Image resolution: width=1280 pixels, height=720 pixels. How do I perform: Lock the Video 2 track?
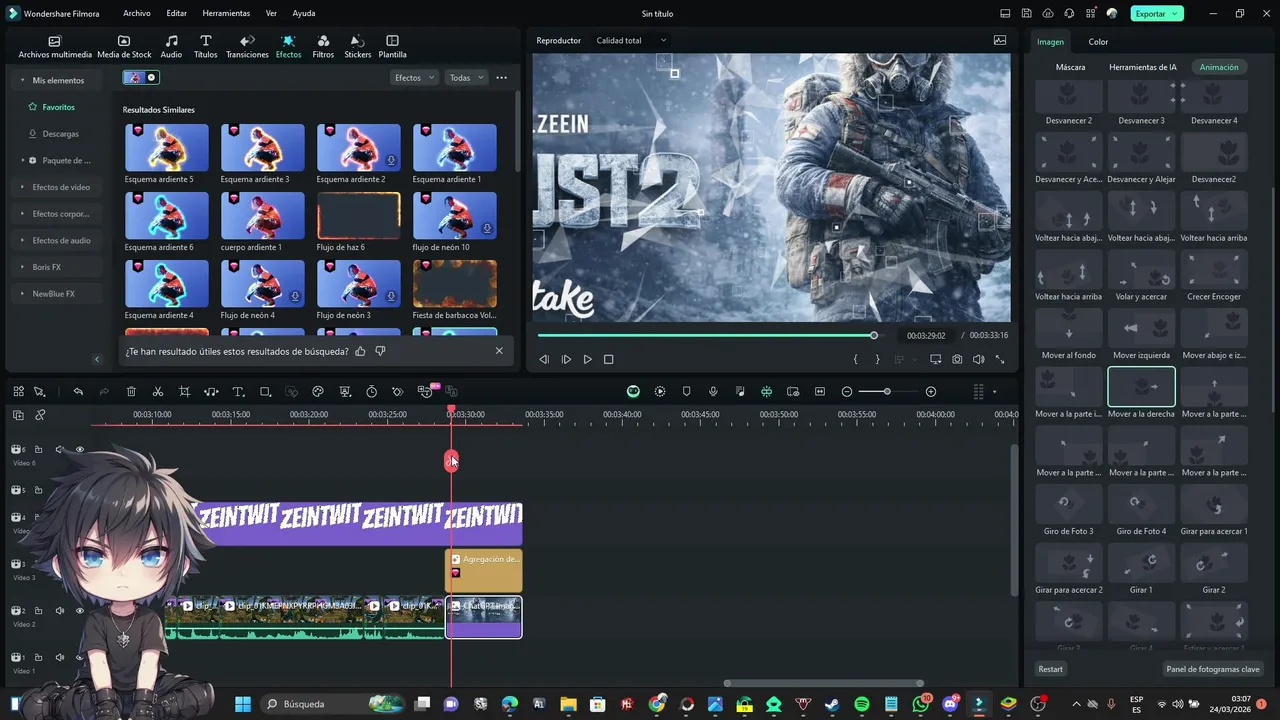(x=39, y=611)
